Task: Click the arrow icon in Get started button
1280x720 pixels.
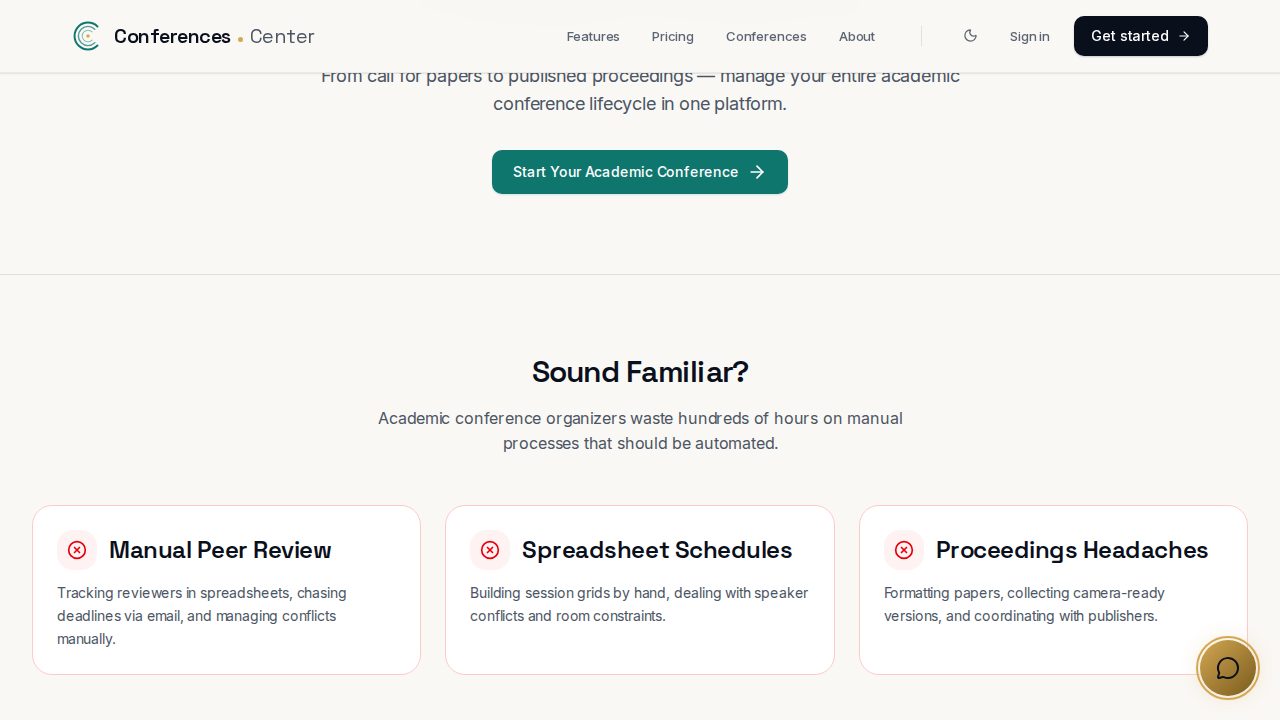Action: point(1184,36)
